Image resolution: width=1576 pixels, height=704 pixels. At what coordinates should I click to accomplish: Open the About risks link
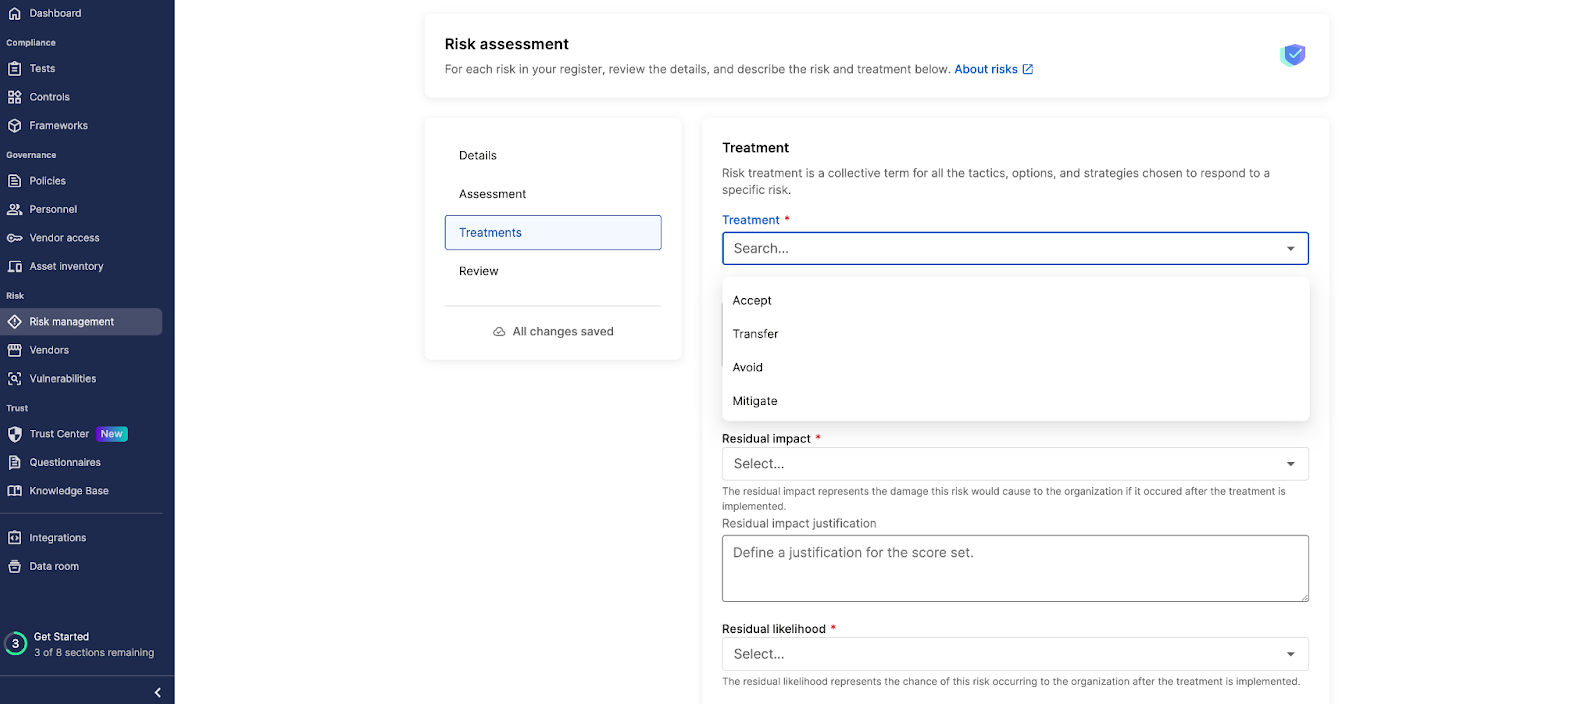(994, 69)
